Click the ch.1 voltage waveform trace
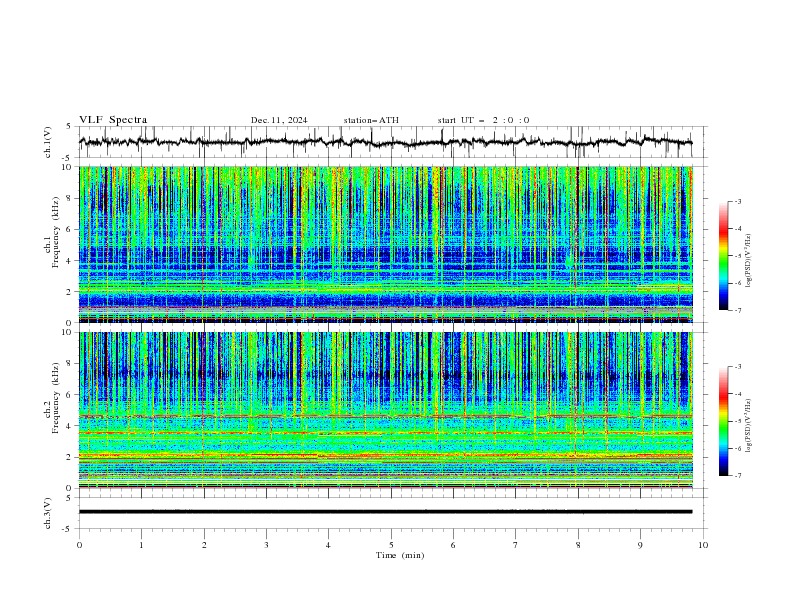This screenshot has height=612, width=792. pos(385,142)
